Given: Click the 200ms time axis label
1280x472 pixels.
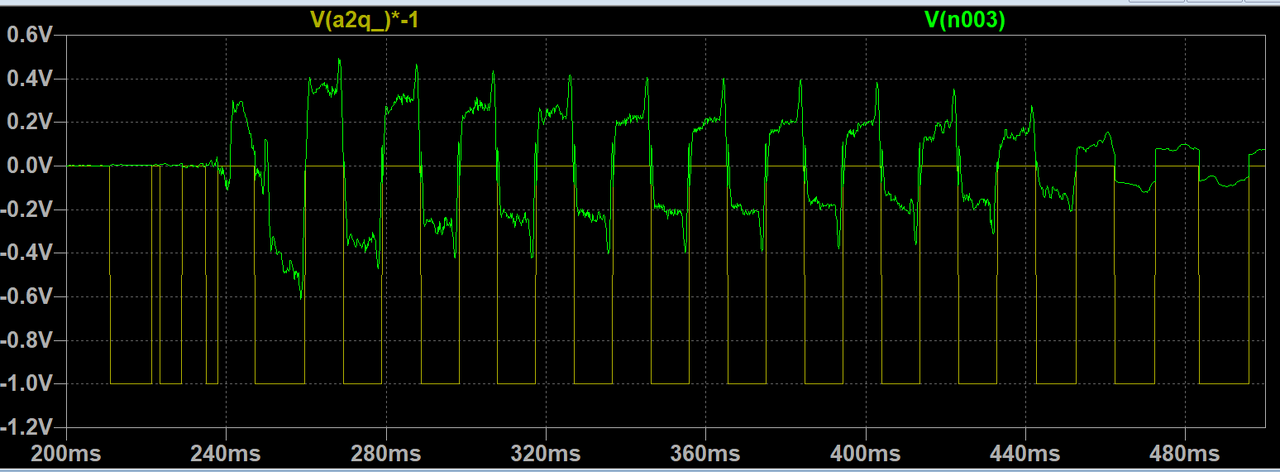Looking at the screenshot, I should point(66,453).
